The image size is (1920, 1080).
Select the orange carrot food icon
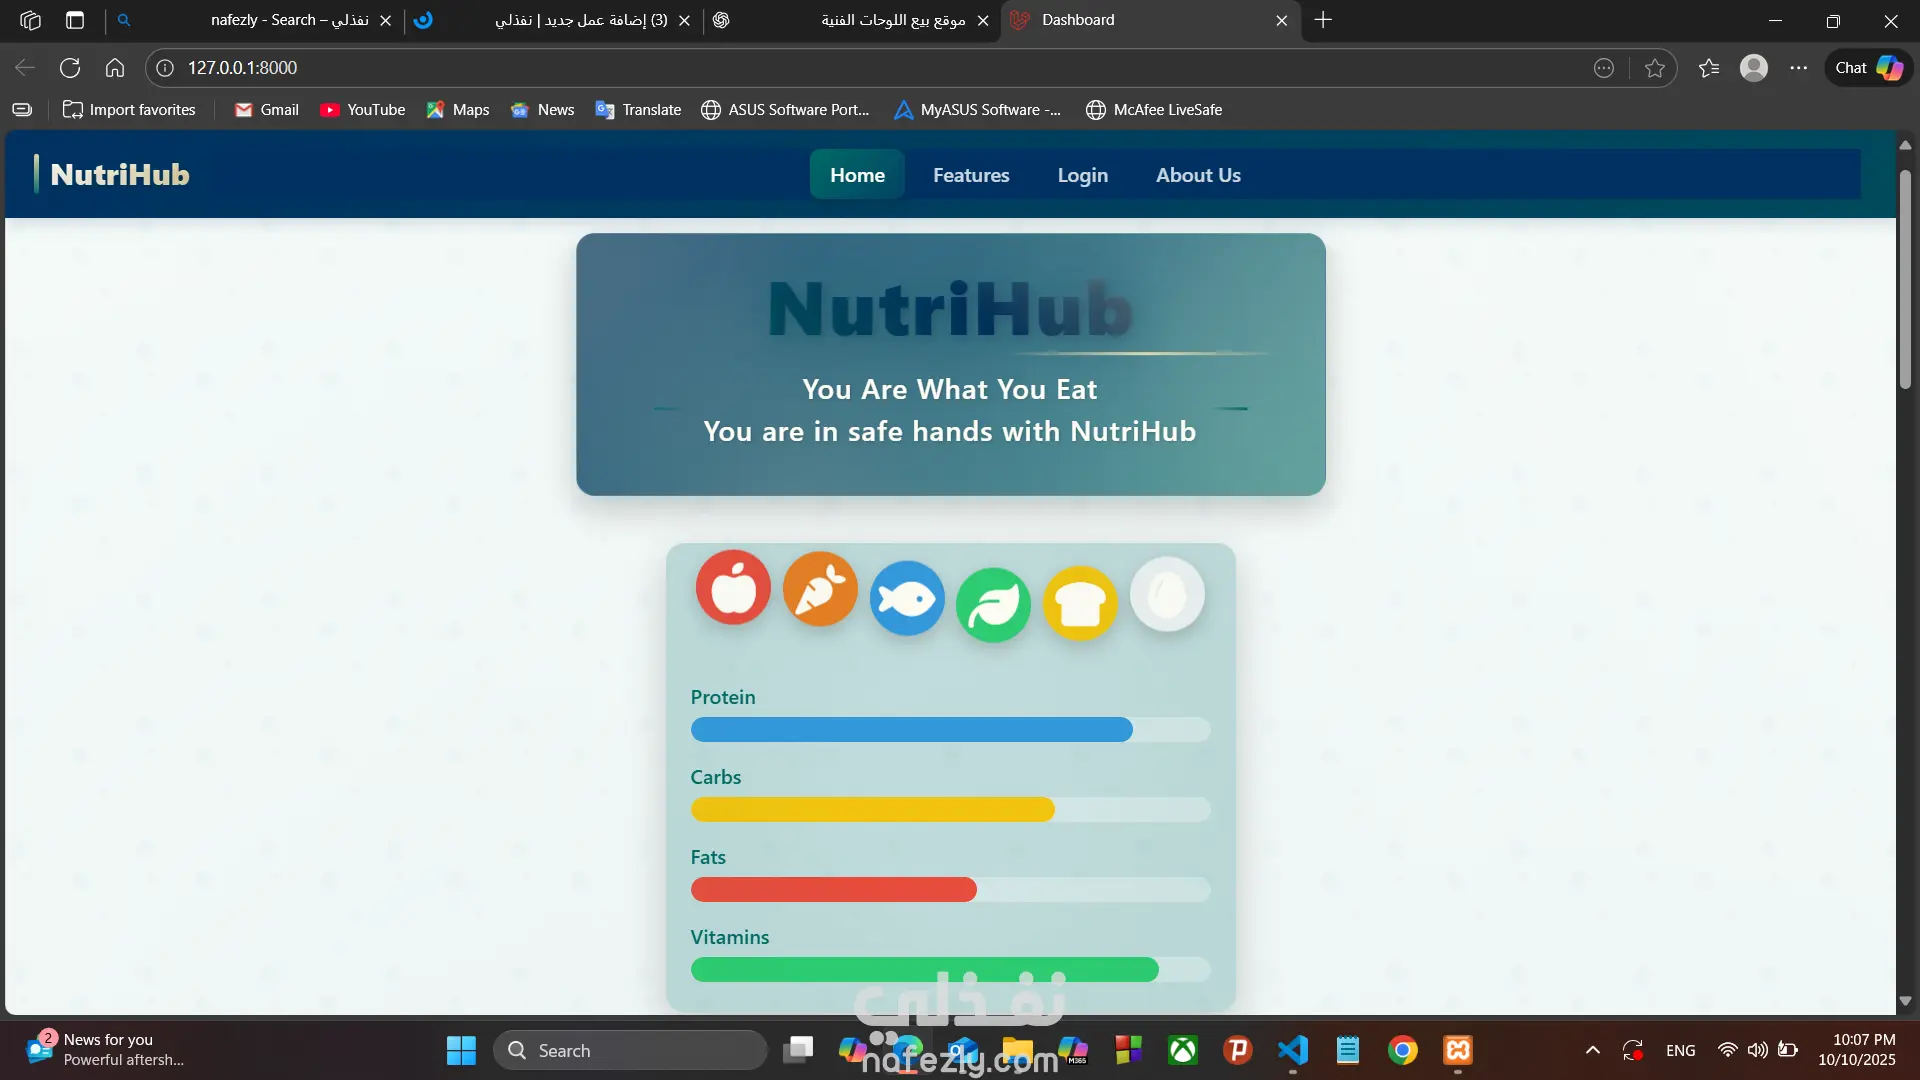820,590
